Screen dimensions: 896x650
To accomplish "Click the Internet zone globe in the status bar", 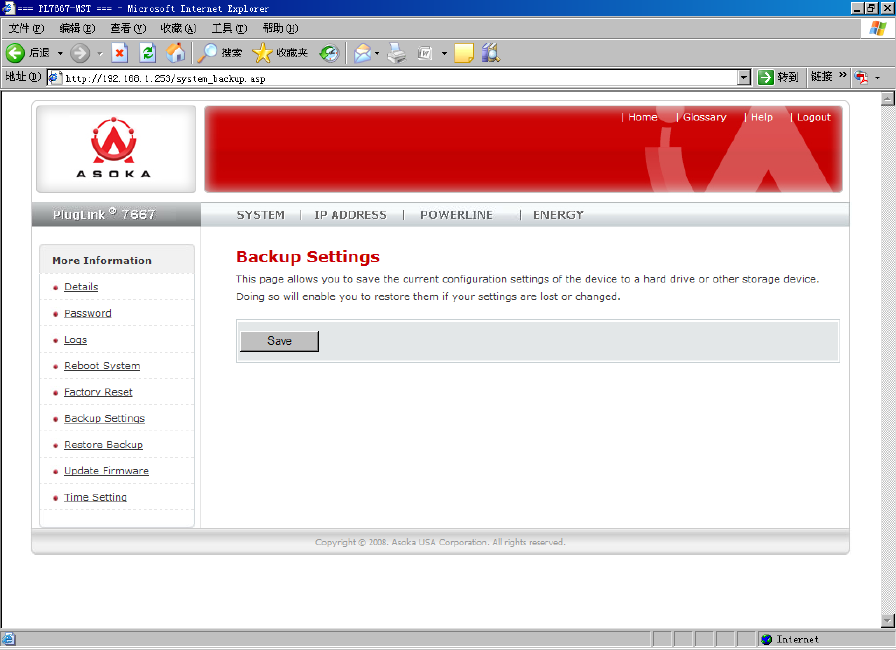I will 766,639.
